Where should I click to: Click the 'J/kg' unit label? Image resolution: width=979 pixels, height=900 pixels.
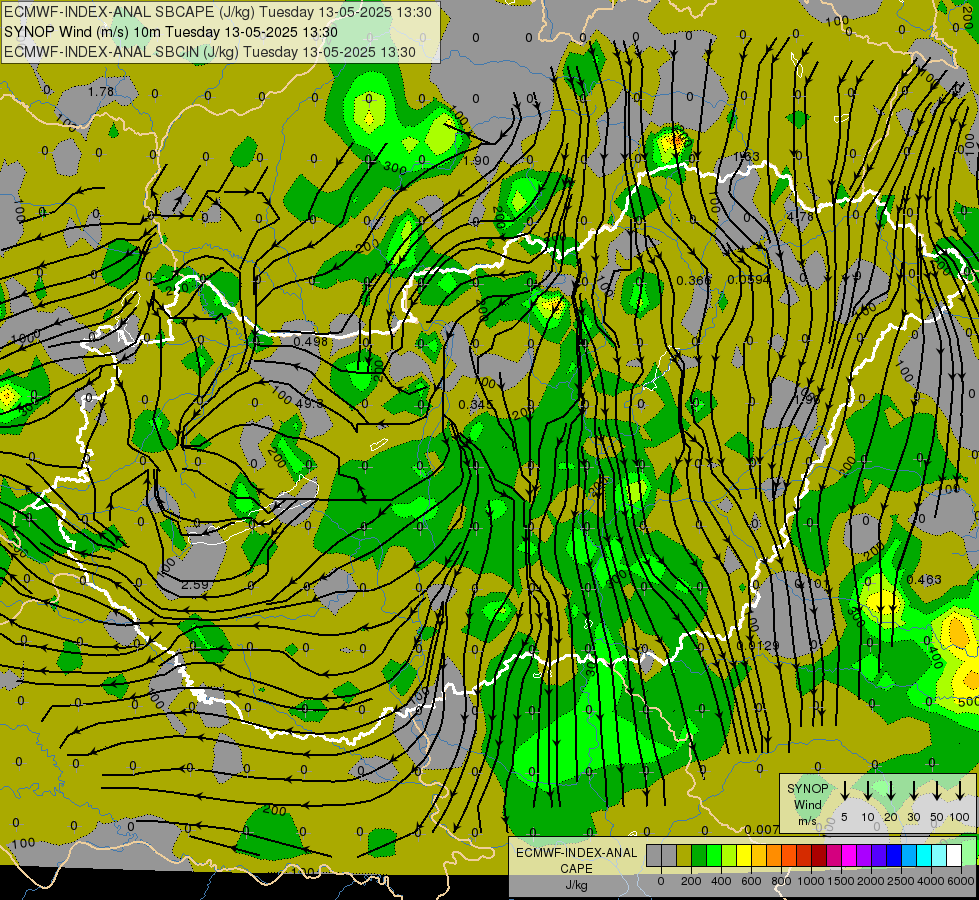(576, 885)
